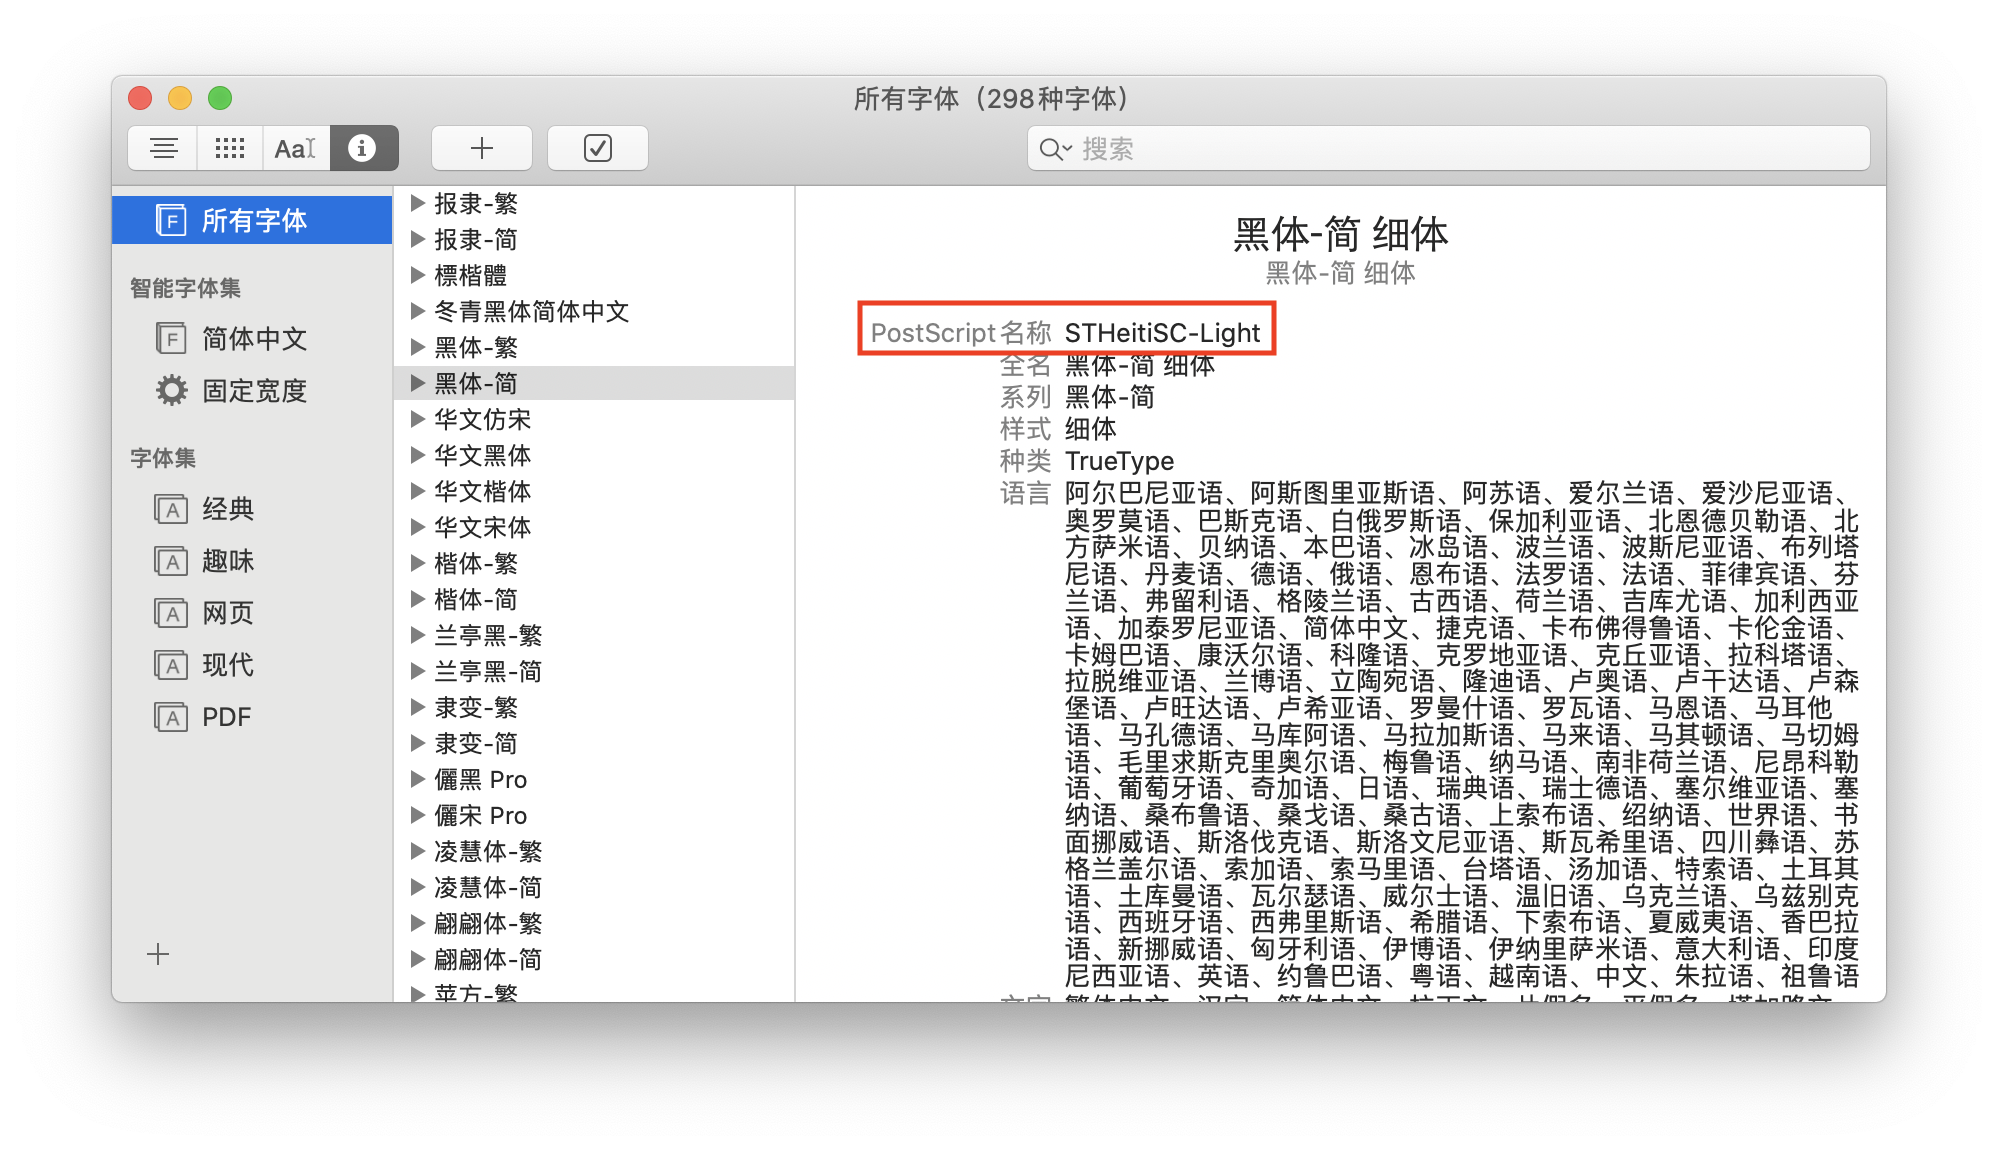Click the green zoom window button
1998x1150 pixels.
click(x=220, y=98)
